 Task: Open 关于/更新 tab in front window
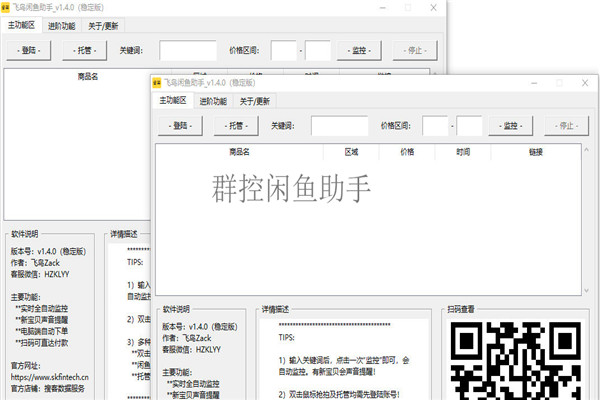pos(254,101)
